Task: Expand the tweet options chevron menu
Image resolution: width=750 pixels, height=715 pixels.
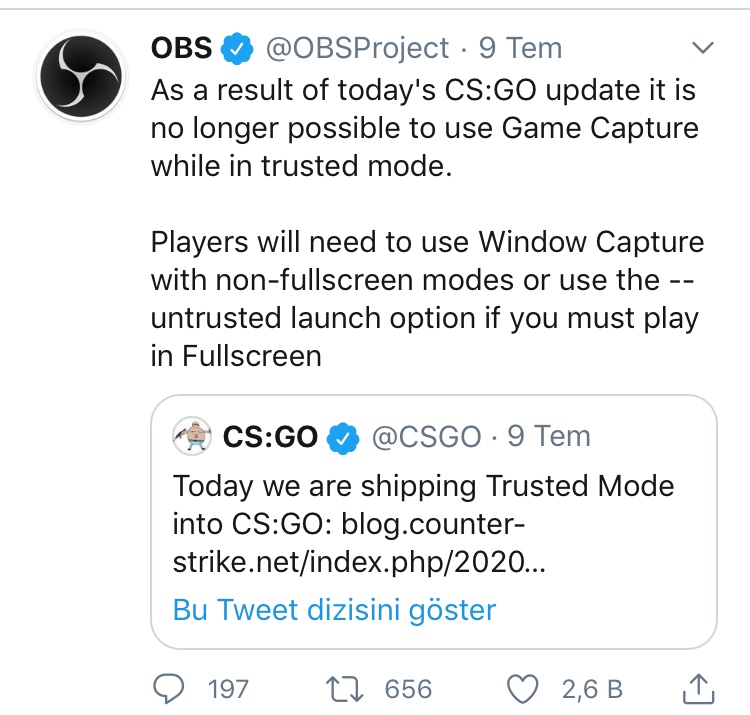Action: coord(703,48)
